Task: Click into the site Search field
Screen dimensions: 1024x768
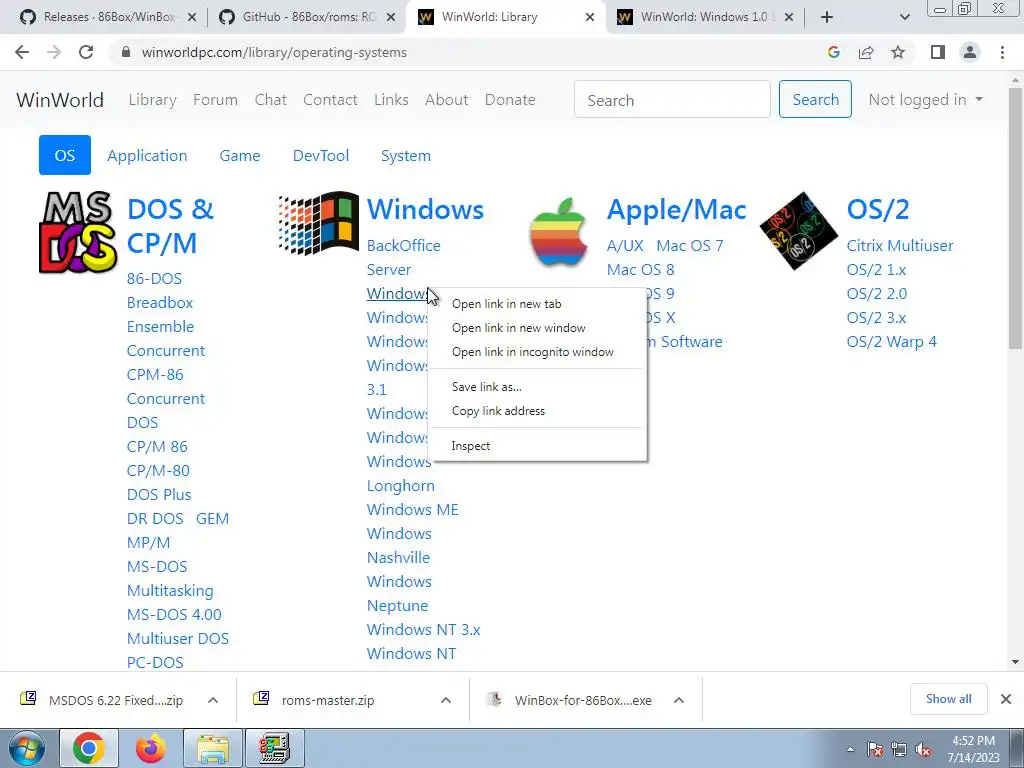Action: [x=672, y=99]
